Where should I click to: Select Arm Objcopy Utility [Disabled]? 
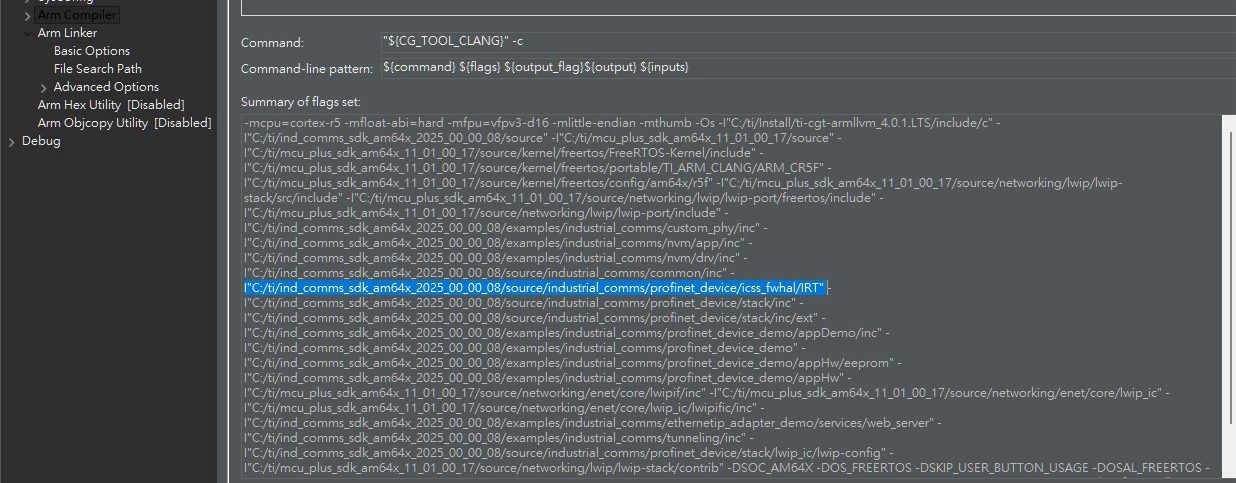(x=124, y=123)
